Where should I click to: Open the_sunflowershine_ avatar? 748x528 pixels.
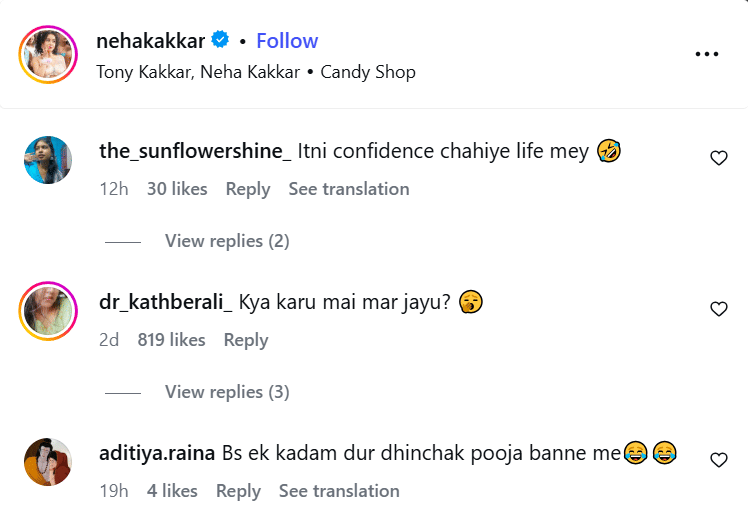click(x=48, y=160)
